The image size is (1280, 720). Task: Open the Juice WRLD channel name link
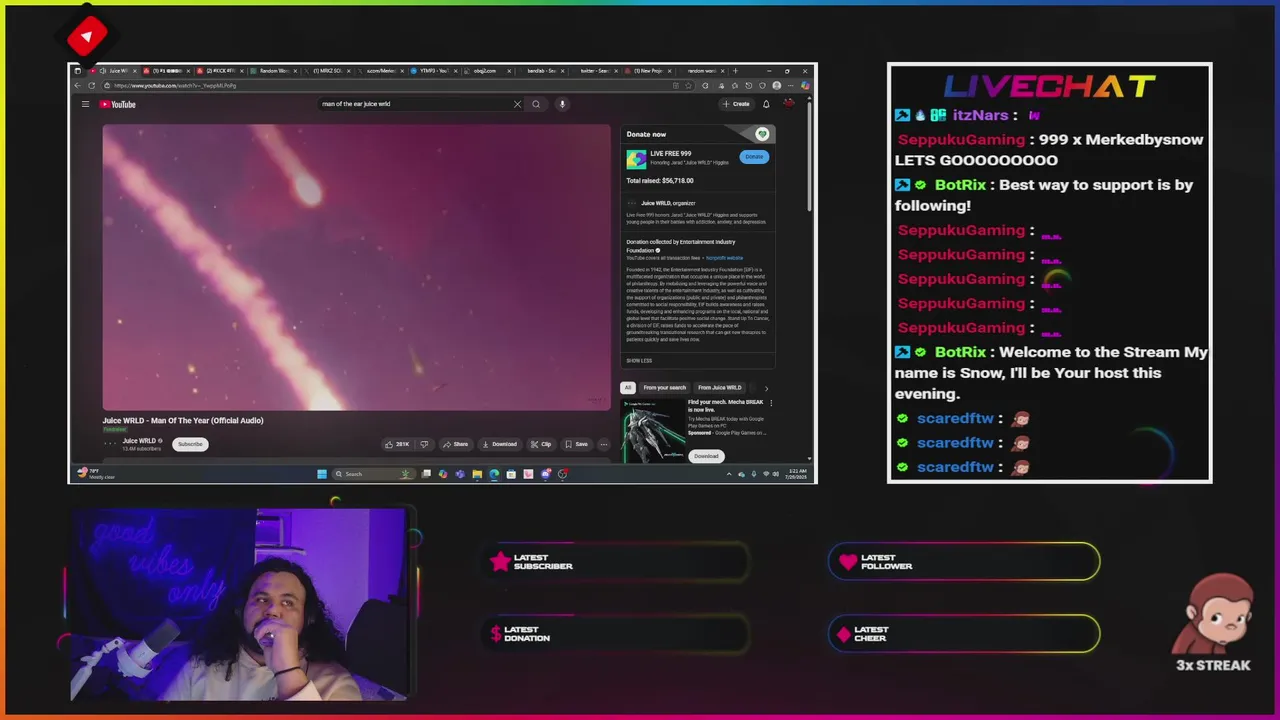(139, 441)
